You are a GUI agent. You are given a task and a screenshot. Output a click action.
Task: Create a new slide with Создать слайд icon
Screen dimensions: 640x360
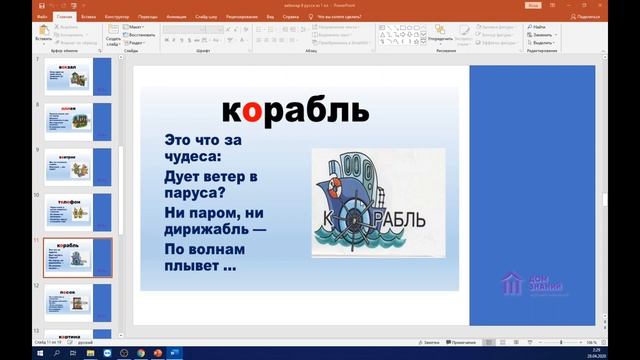(x=113, y=30)
